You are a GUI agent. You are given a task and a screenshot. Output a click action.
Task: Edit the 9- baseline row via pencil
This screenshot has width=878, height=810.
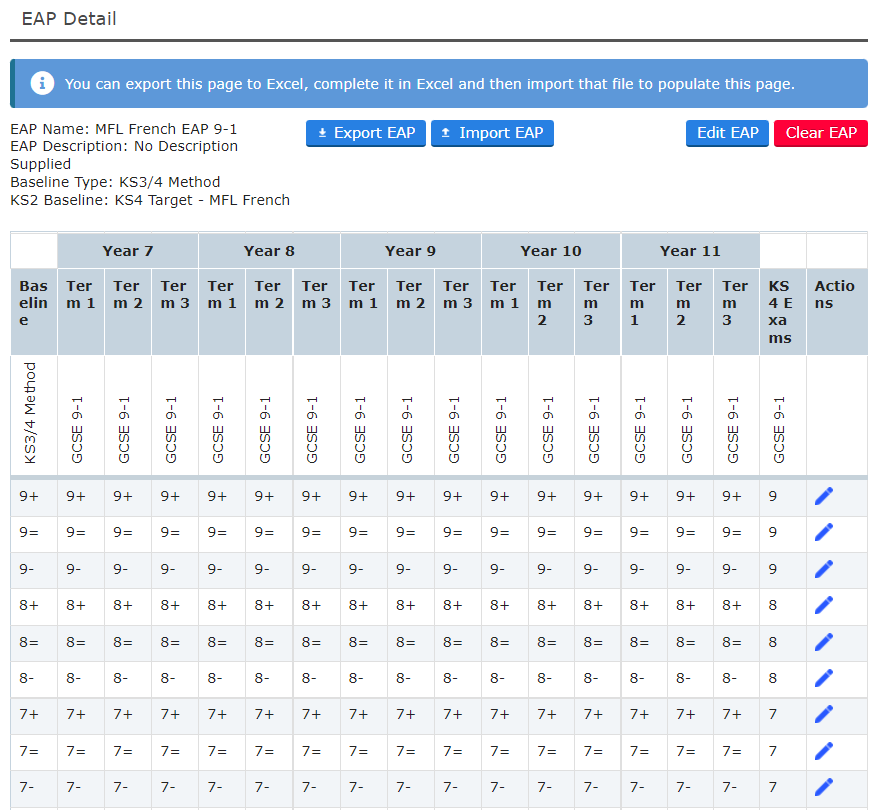(824, 569)
